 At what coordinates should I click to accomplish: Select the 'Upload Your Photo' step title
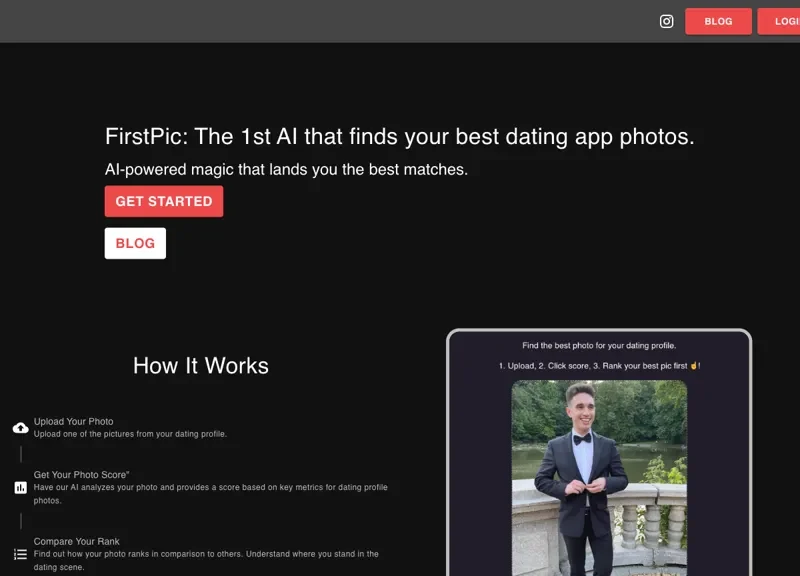click(x=73, y=422)
